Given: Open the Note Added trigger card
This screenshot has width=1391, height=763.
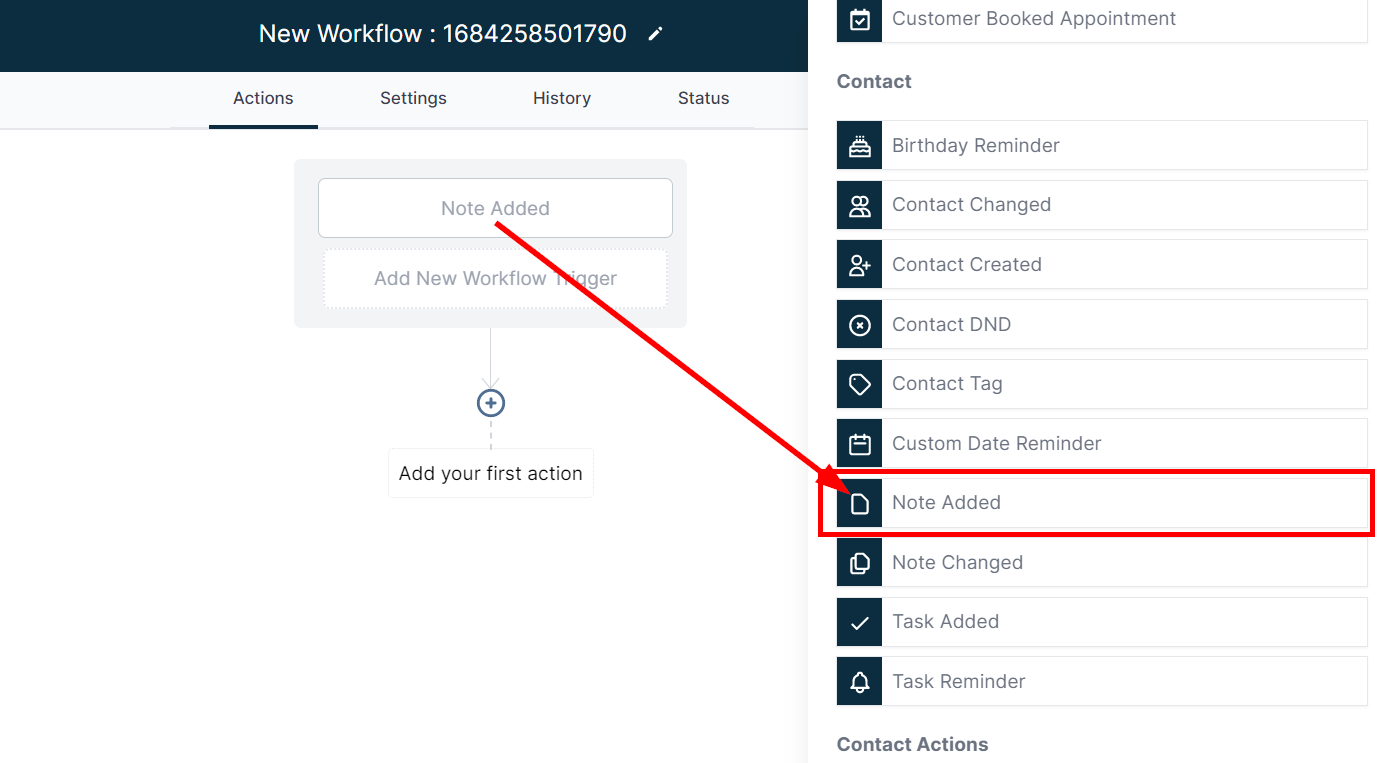Looking at the screenshot, I should pyautogui.click(x=495, y=208).
